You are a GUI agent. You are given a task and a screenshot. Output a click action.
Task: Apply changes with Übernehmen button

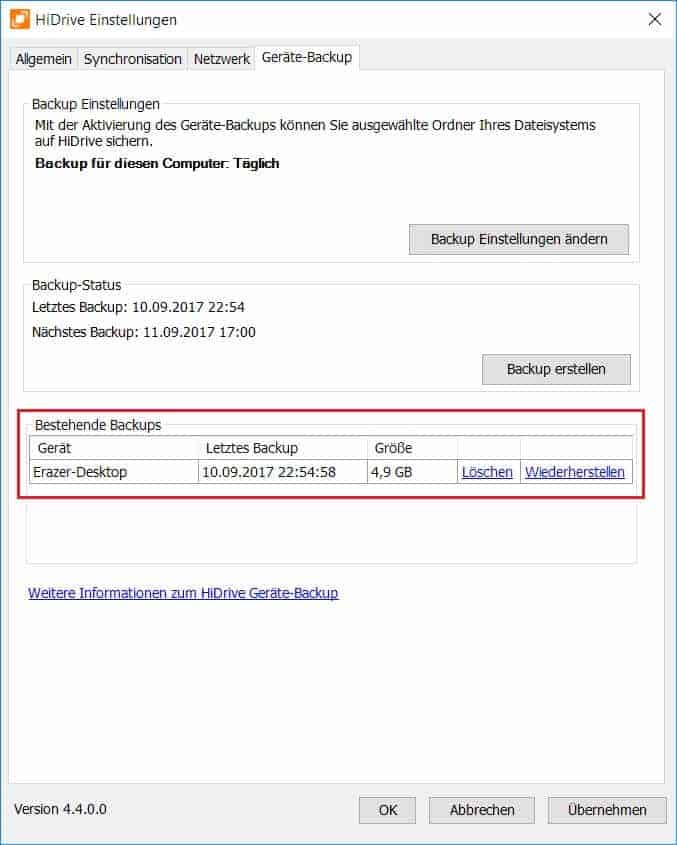pos(607,810)
